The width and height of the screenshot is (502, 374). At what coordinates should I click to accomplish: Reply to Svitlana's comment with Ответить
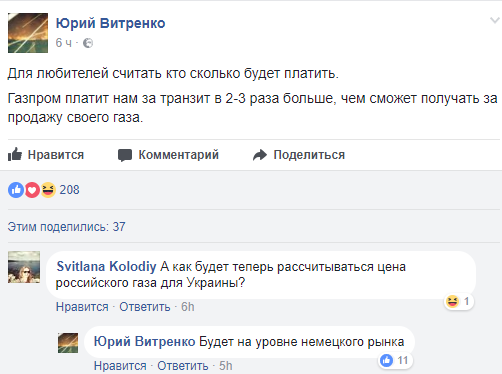click(x=145, y=307)
